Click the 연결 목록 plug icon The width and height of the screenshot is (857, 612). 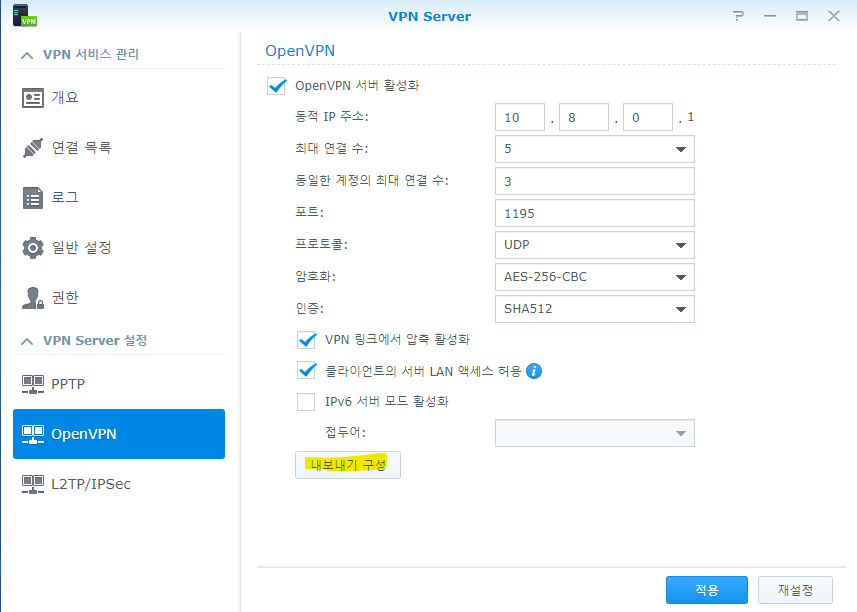click(33, 148)
